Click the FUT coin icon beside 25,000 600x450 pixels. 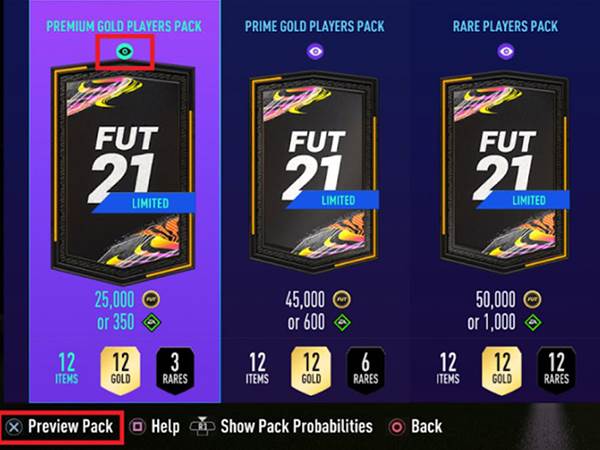pos(151,300)
